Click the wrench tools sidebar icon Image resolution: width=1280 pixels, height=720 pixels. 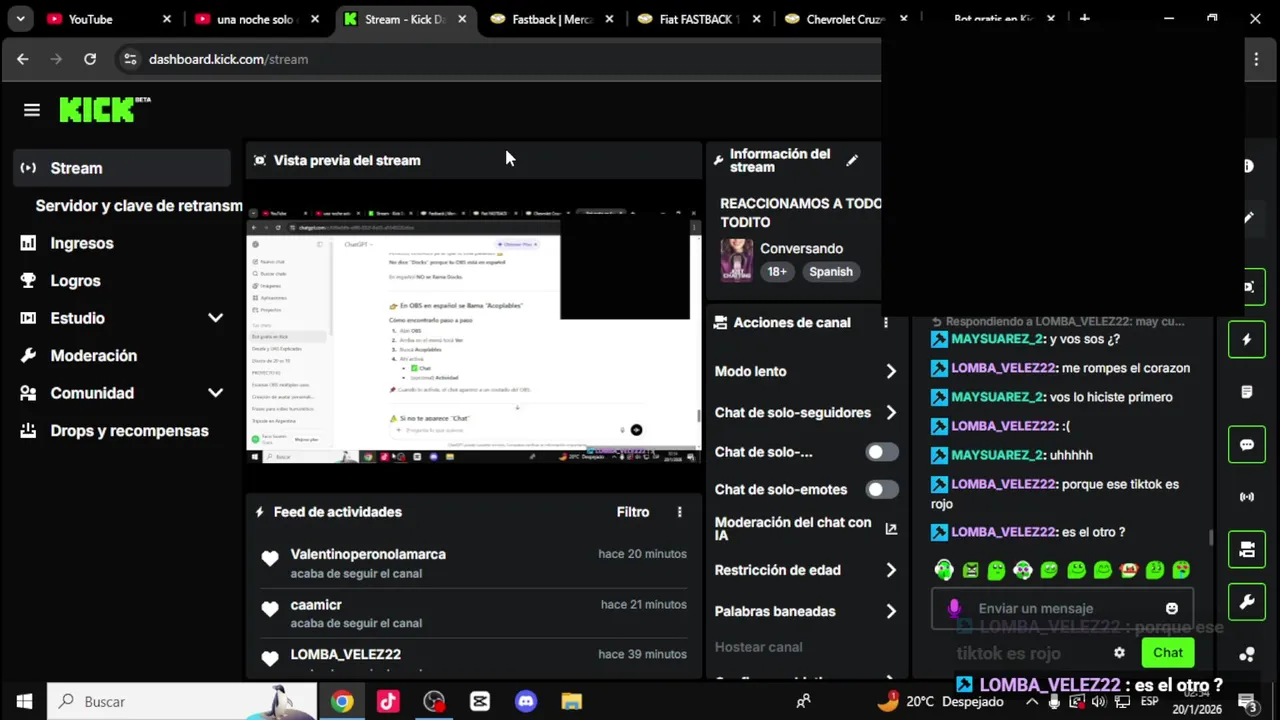(x=1247, y=602)
